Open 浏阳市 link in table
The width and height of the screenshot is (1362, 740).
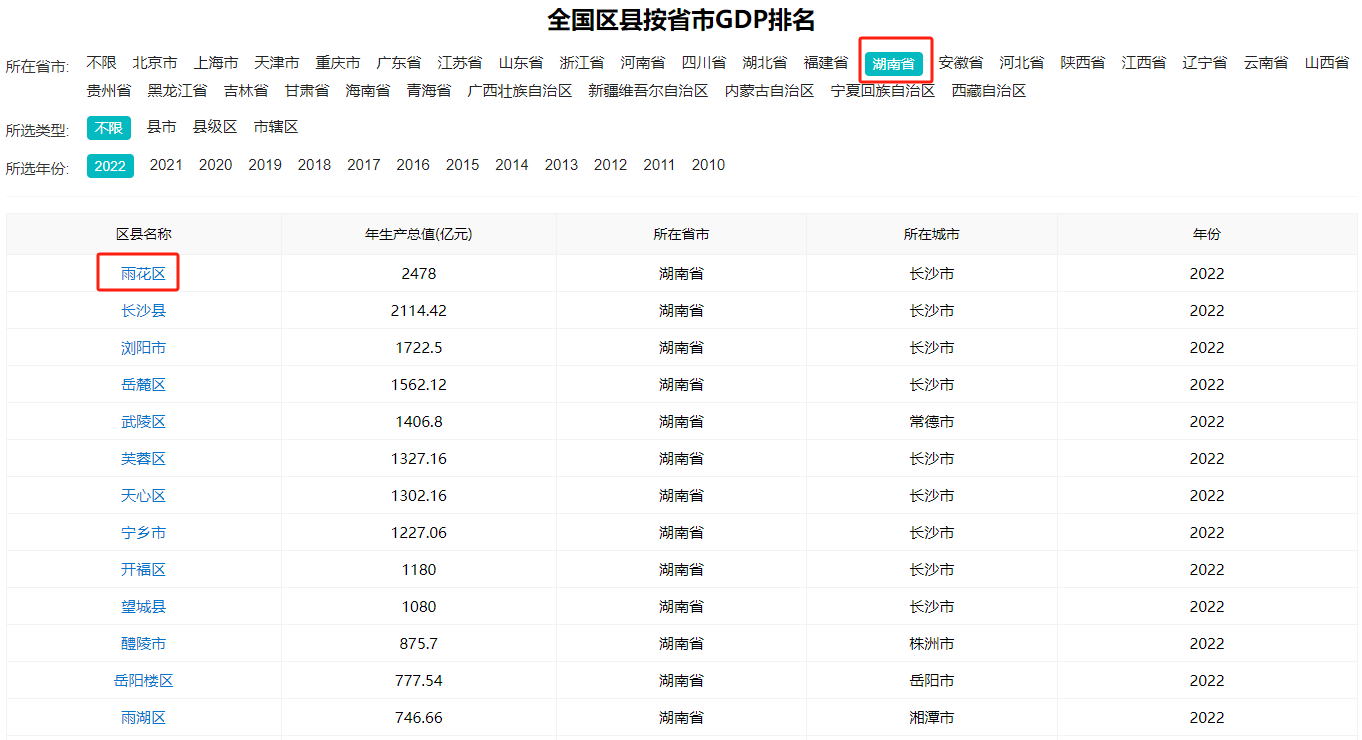[x=143, y=348]
